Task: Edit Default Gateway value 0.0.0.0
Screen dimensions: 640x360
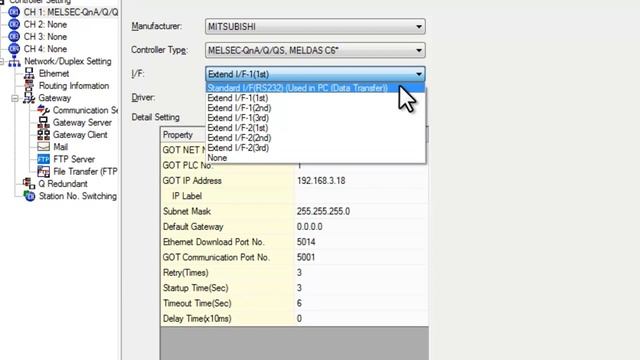Action: pos(361,227)
